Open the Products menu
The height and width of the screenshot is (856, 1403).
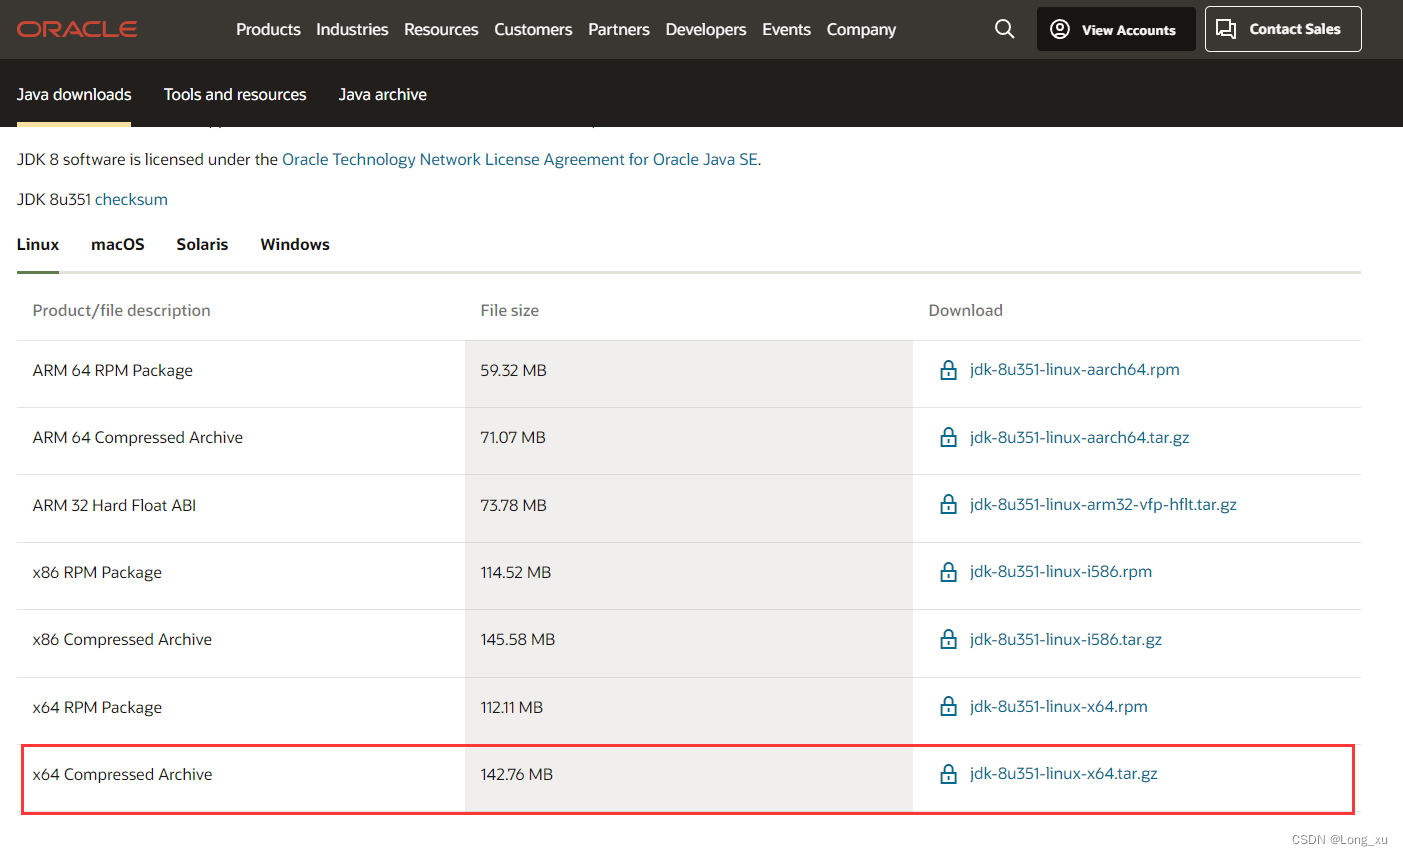[268, 29]
